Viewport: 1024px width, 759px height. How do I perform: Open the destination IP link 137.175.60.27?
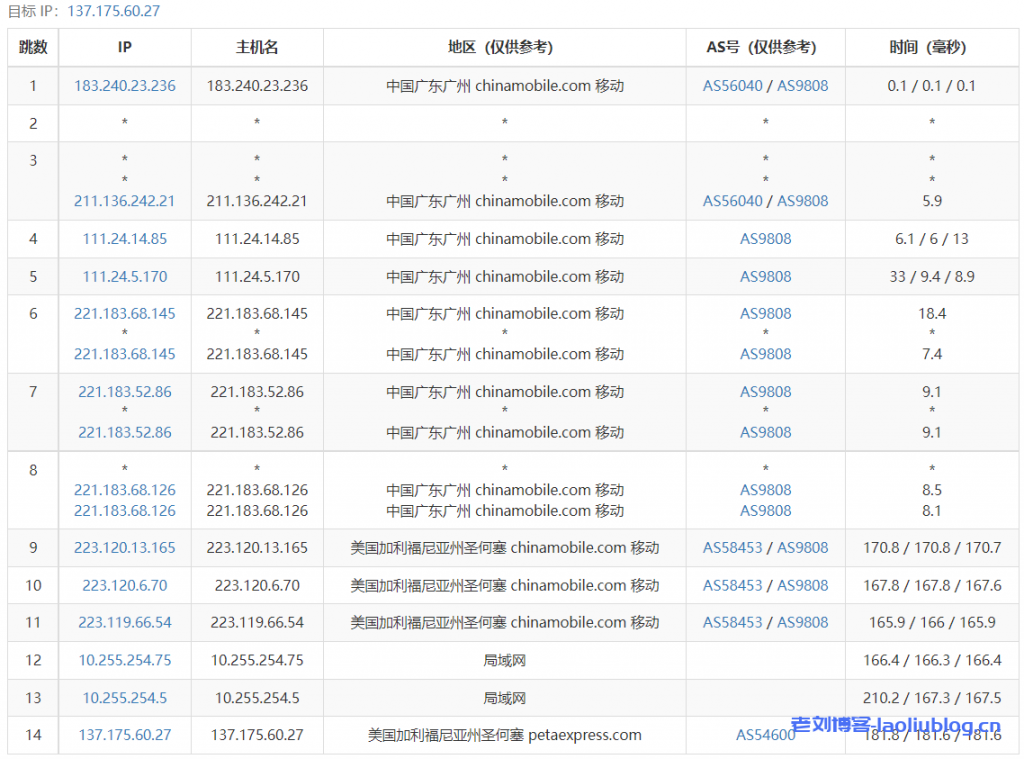click(x=124, y=734)
